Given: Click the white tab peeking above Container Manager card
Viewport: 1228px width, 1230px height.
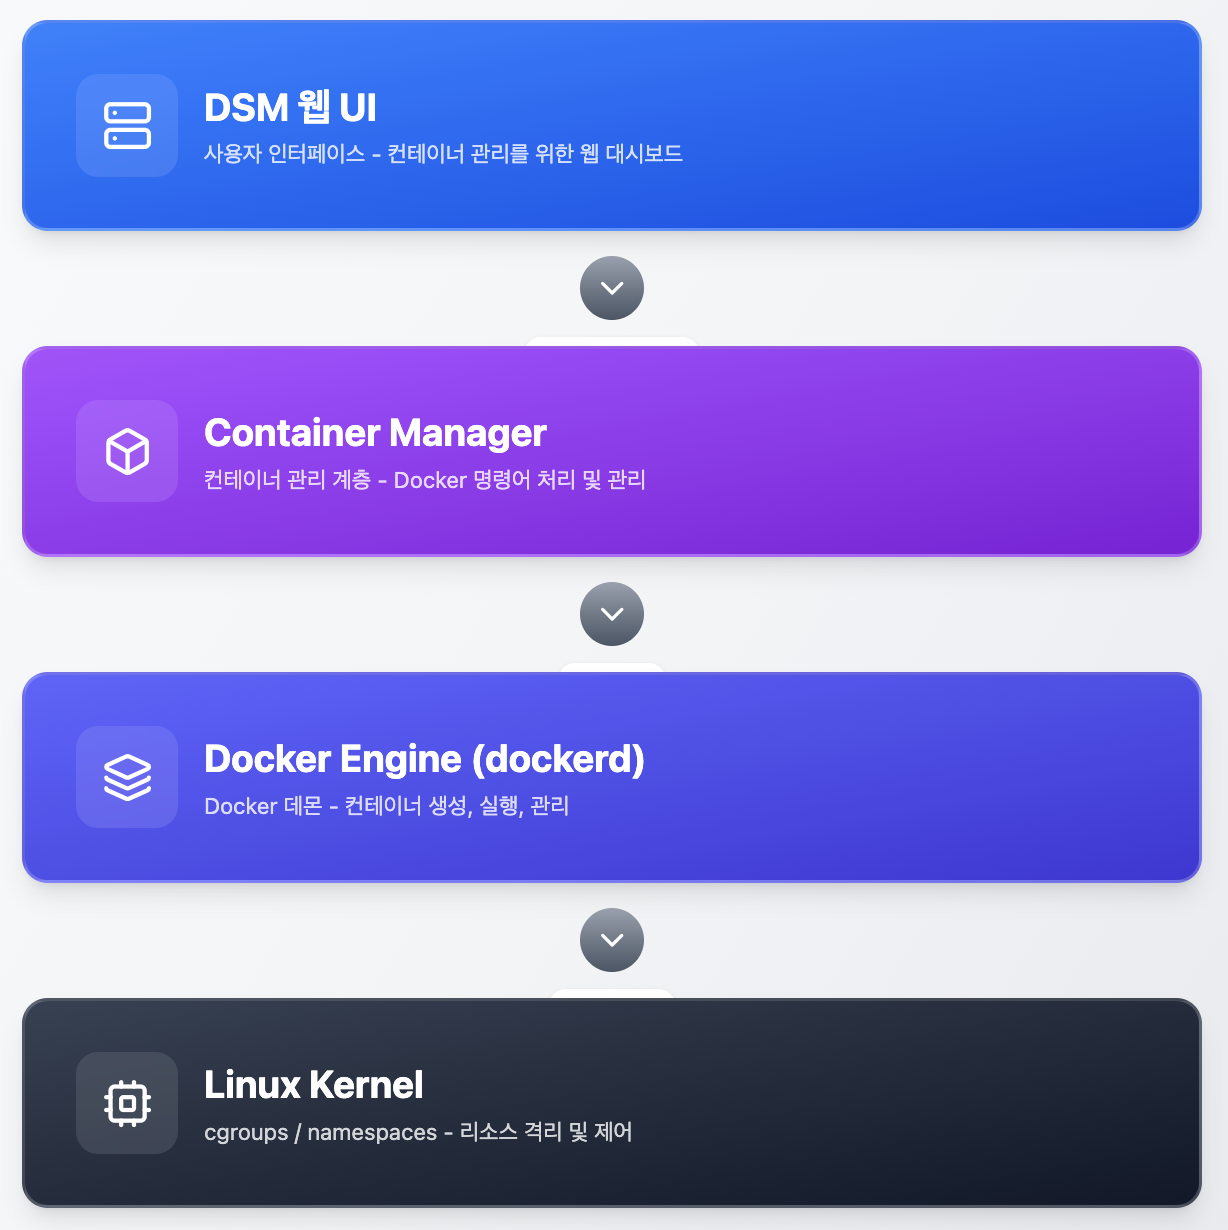Looking at the screenshot, I should pyautogui.click(x=612, y=342).
